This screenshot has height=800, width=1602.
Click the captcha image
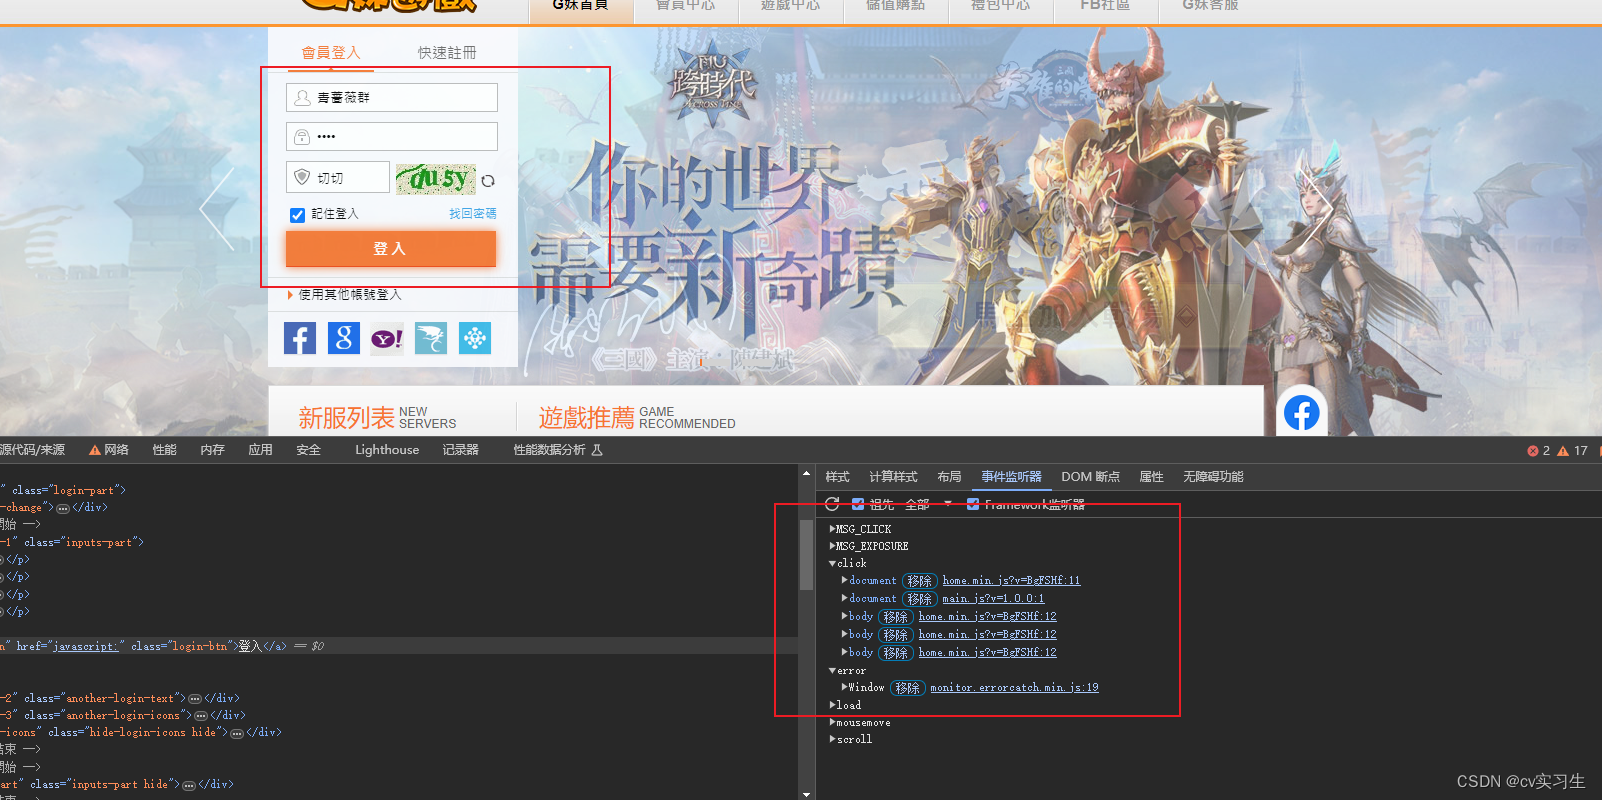[x=436, y=179]
